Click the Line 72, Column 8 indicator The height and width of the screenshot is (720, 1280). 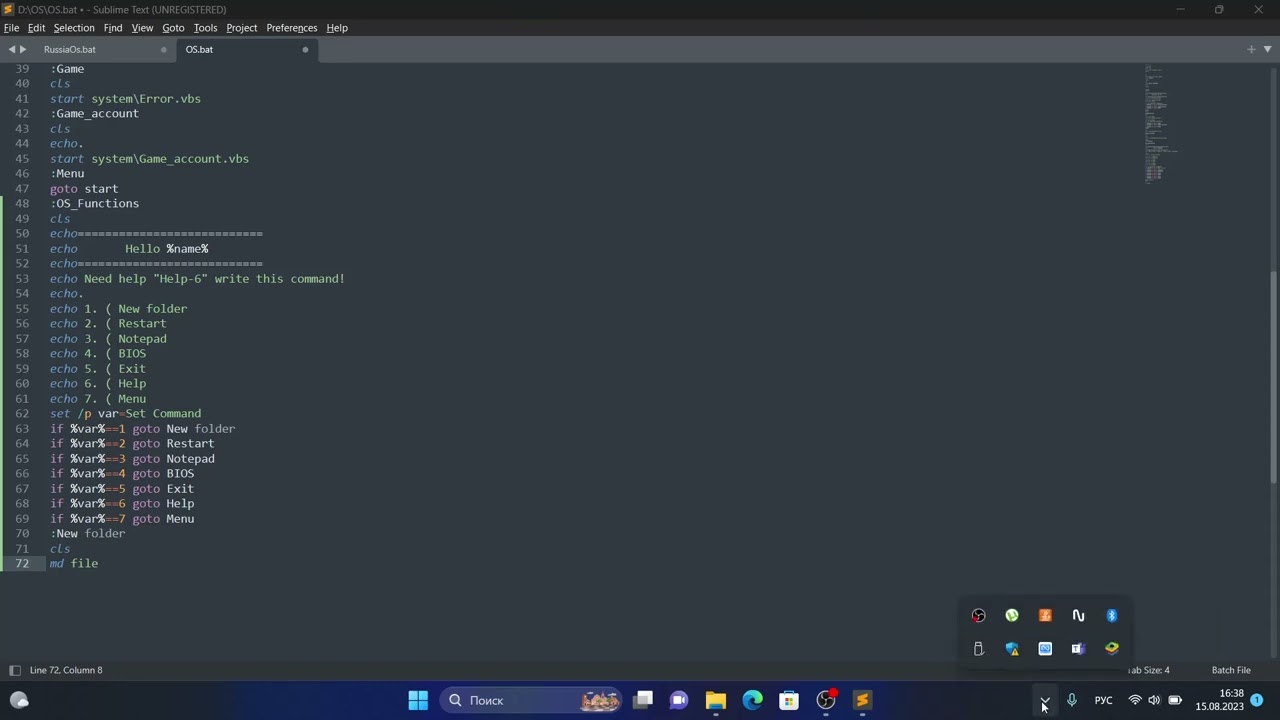pos(66,670)
